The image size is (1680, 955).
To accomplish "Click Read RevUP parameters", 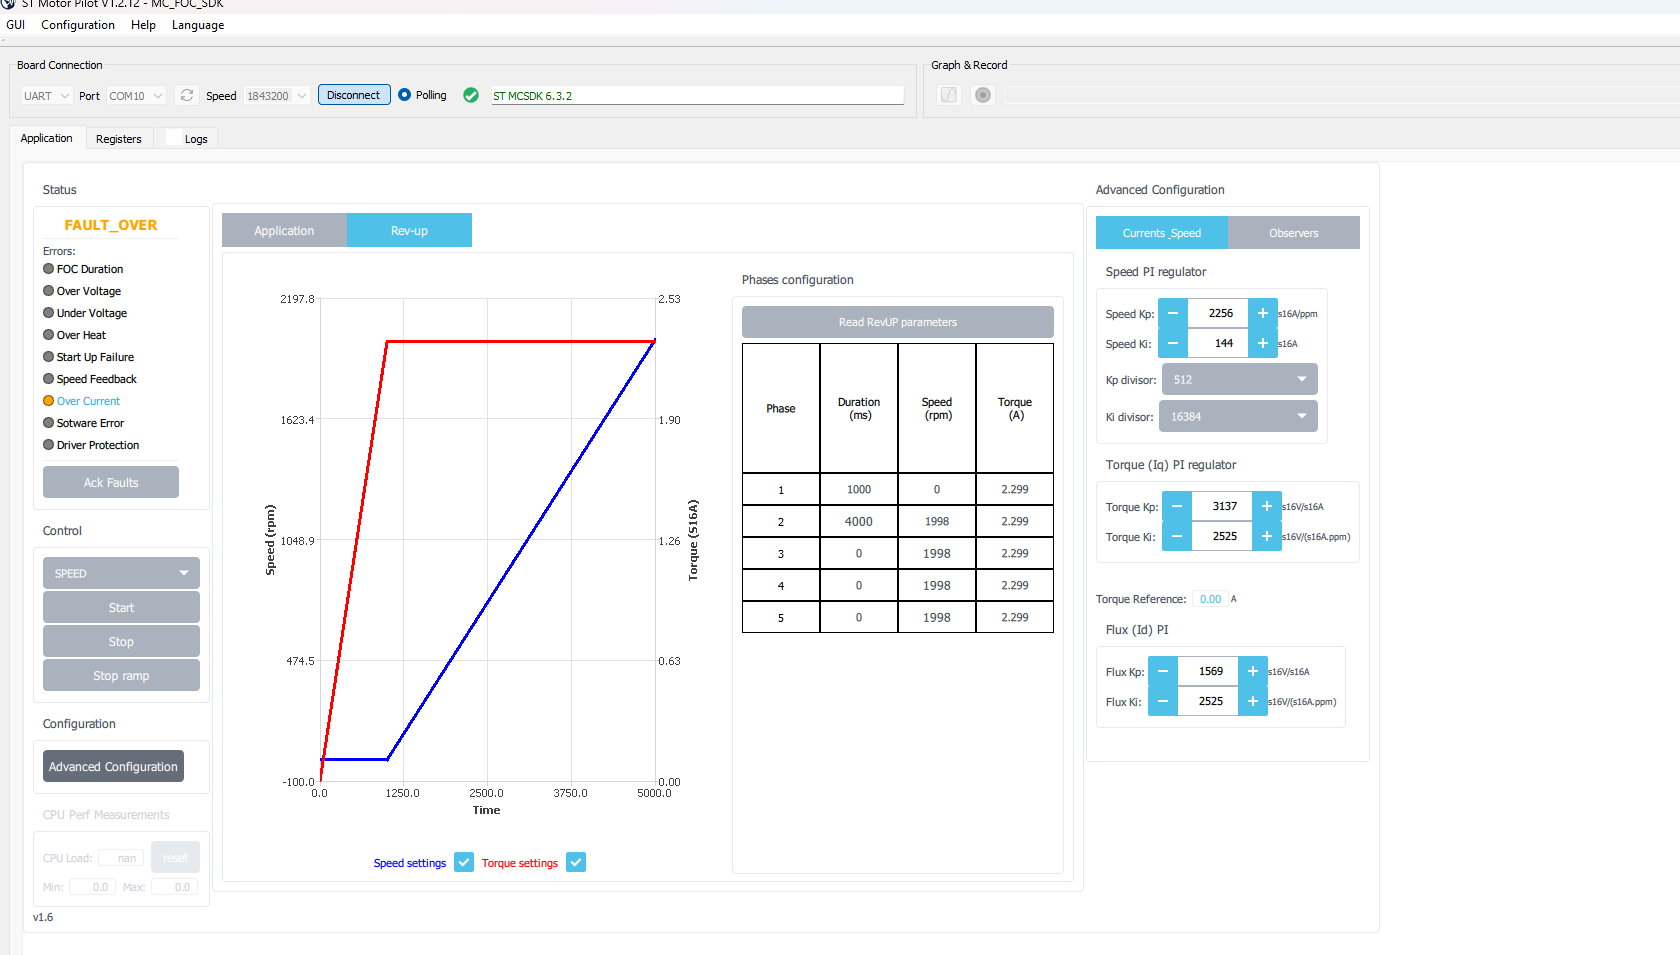I will (x=897, y=321).
